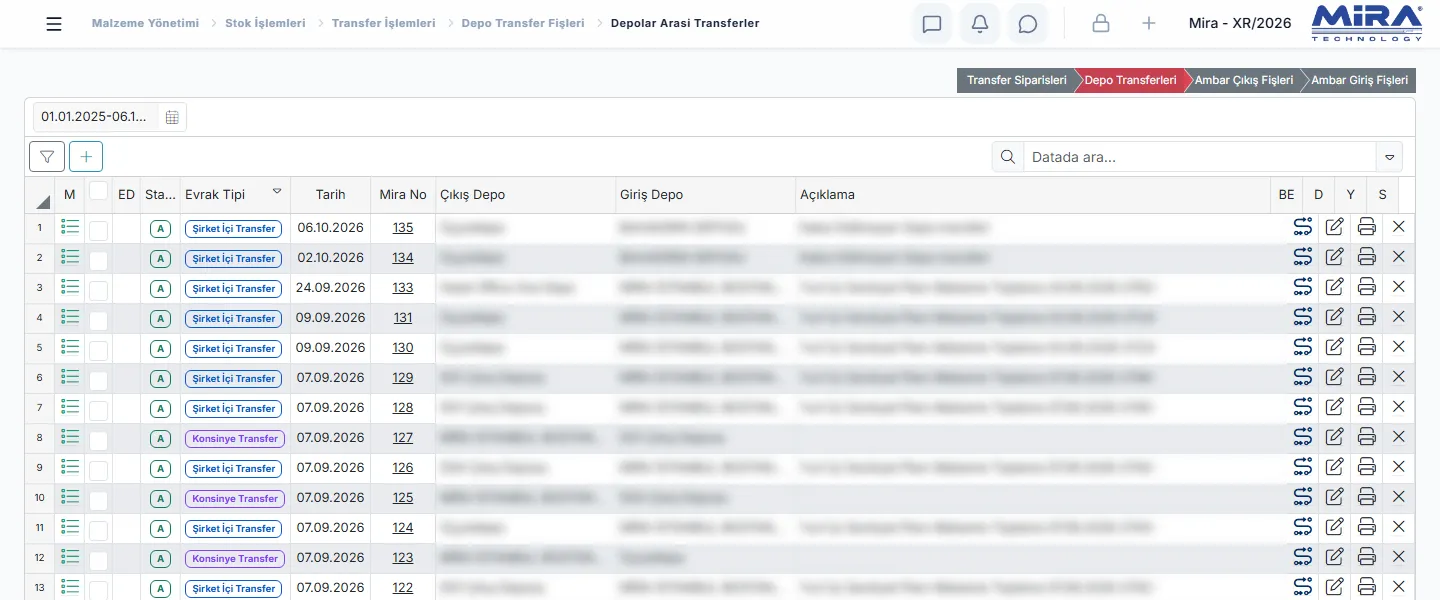Image resolution: width=1440 pixels, height=600 pixels.
Task: Print the transfer with Mira No 131
Action: click(x=1367, y=318)
